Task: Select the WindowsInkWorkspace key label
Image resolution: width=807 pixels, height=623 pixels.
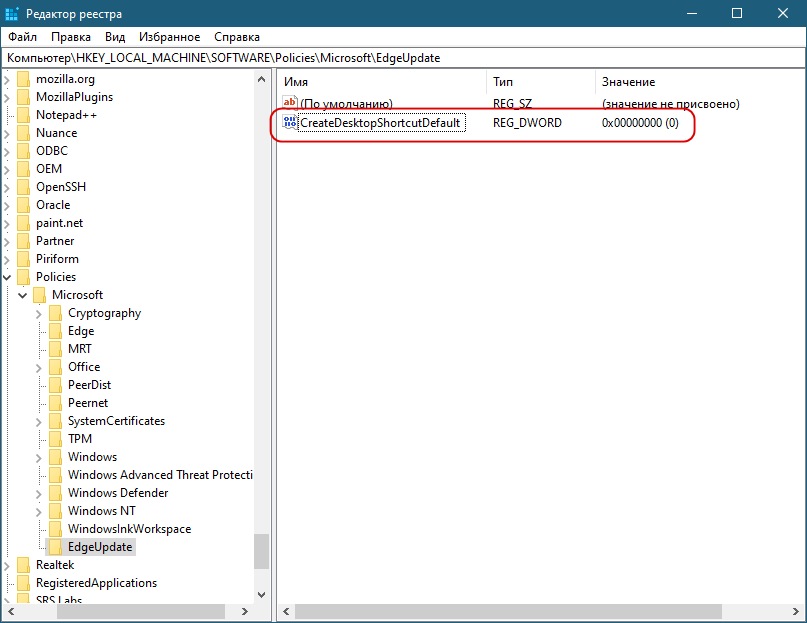Action: point(129,529)
